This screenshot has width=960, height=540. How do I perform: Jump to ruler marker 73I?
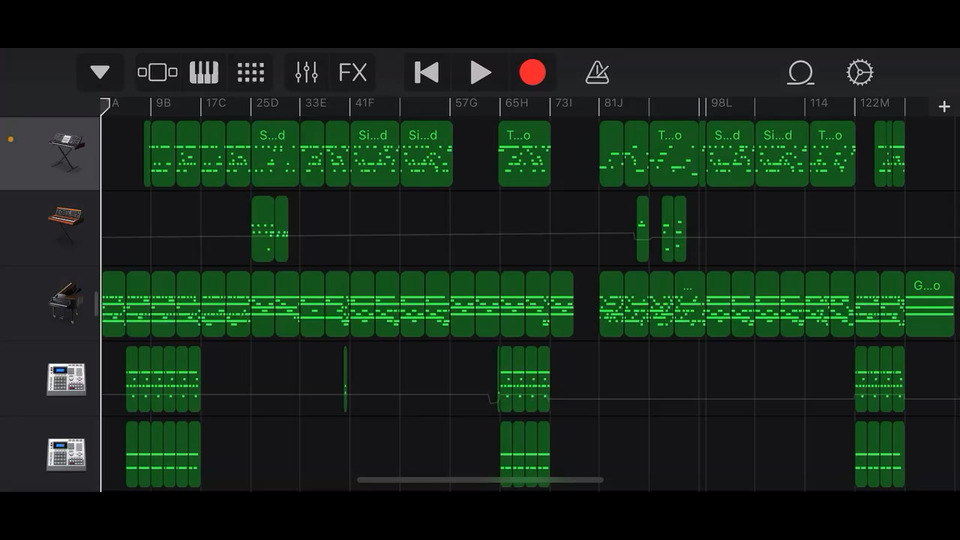[563, 103]
